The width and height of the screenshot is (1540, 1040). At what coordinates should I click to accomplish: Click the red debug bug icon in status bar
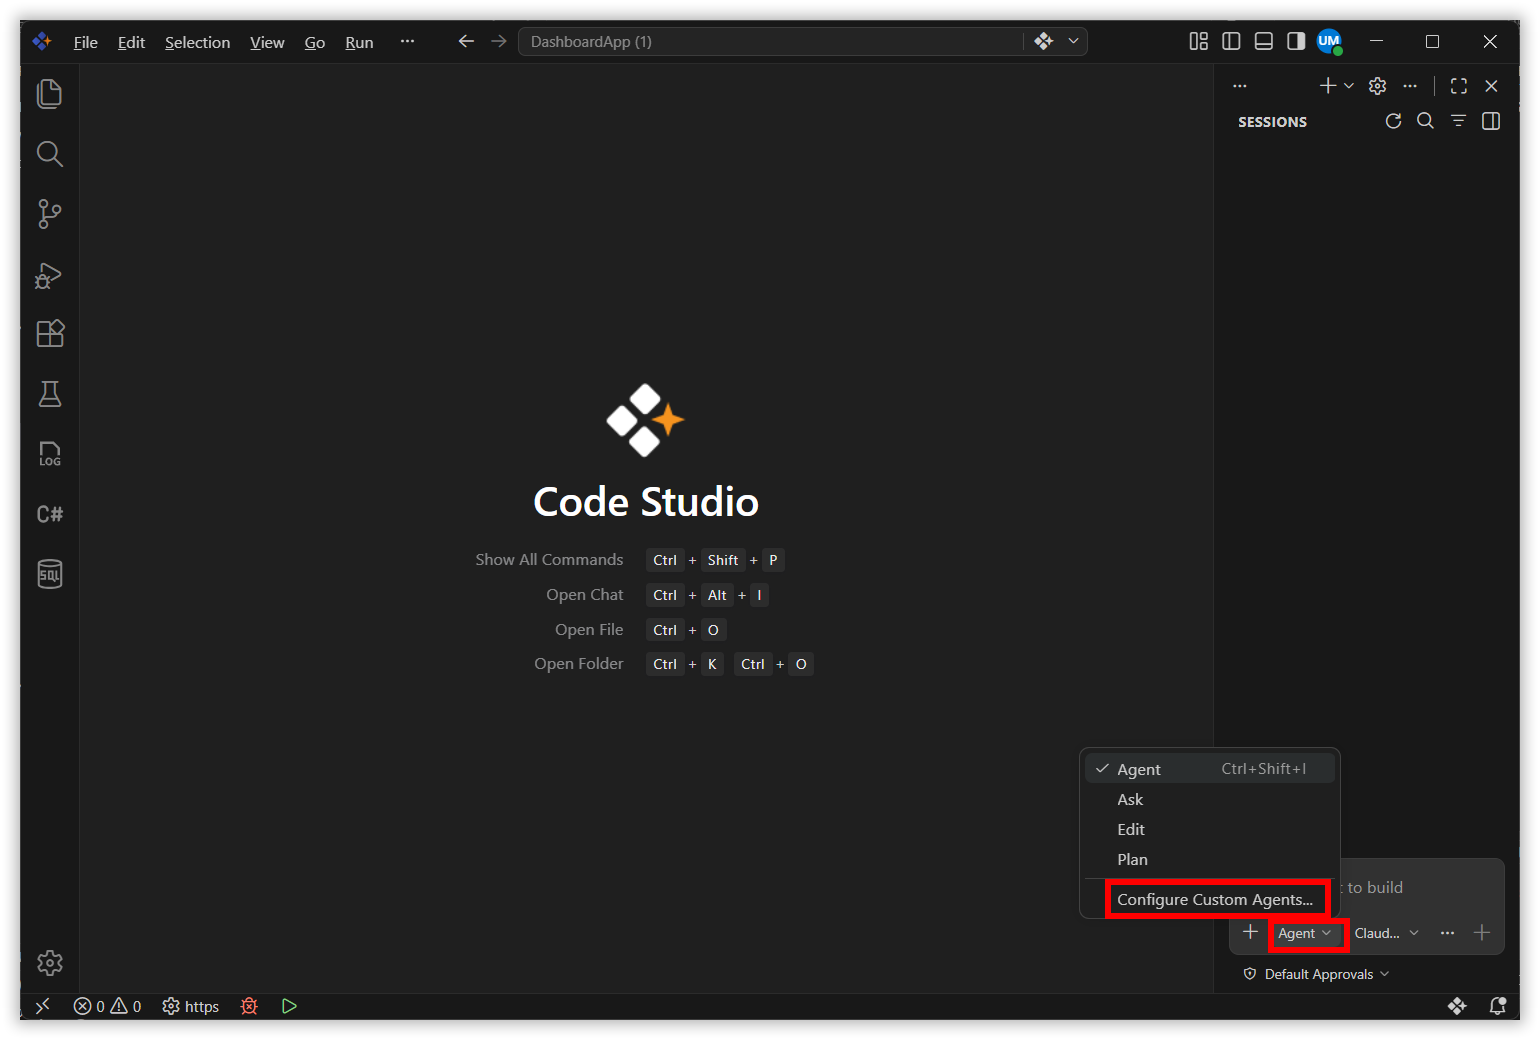point(249,1006)
